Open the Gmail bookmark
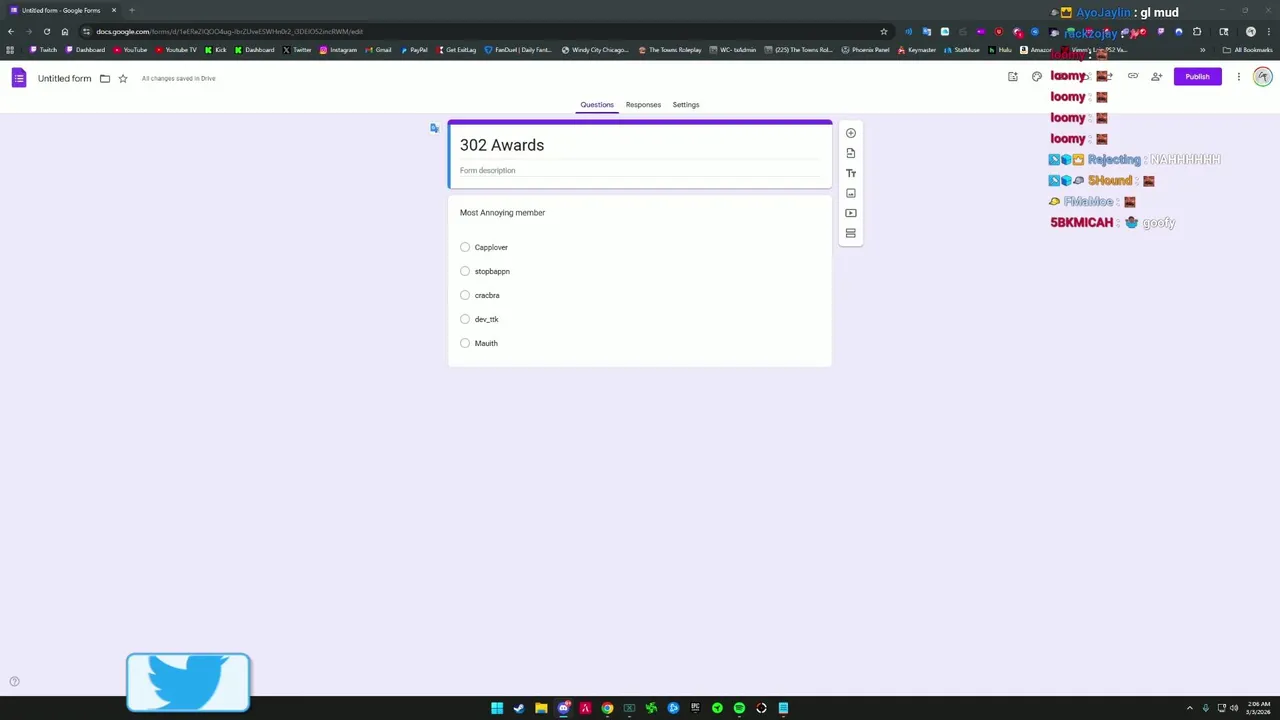 pyautogui.click(x=379, y=50)
